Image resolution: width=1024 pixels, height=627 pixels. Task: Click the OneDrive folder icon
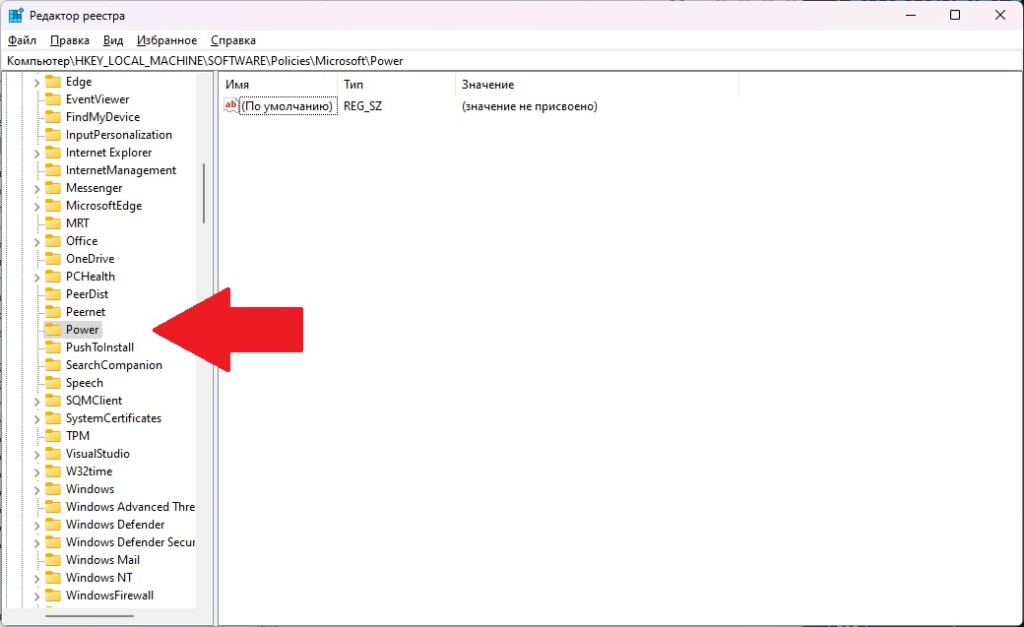[x=53, y=259]
